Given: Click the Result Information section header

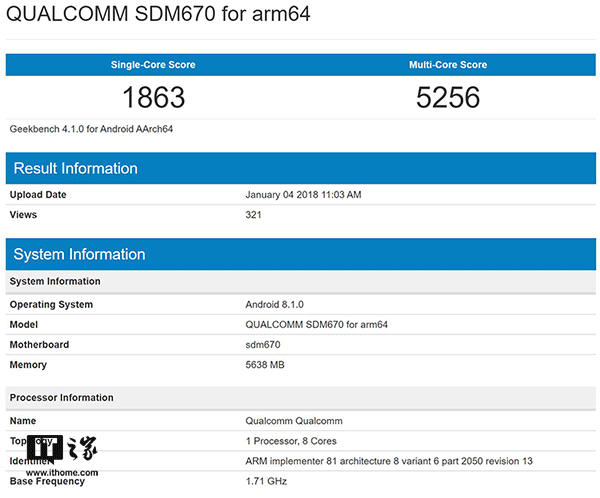Looking at the screenshot, I should pos(75,168).
